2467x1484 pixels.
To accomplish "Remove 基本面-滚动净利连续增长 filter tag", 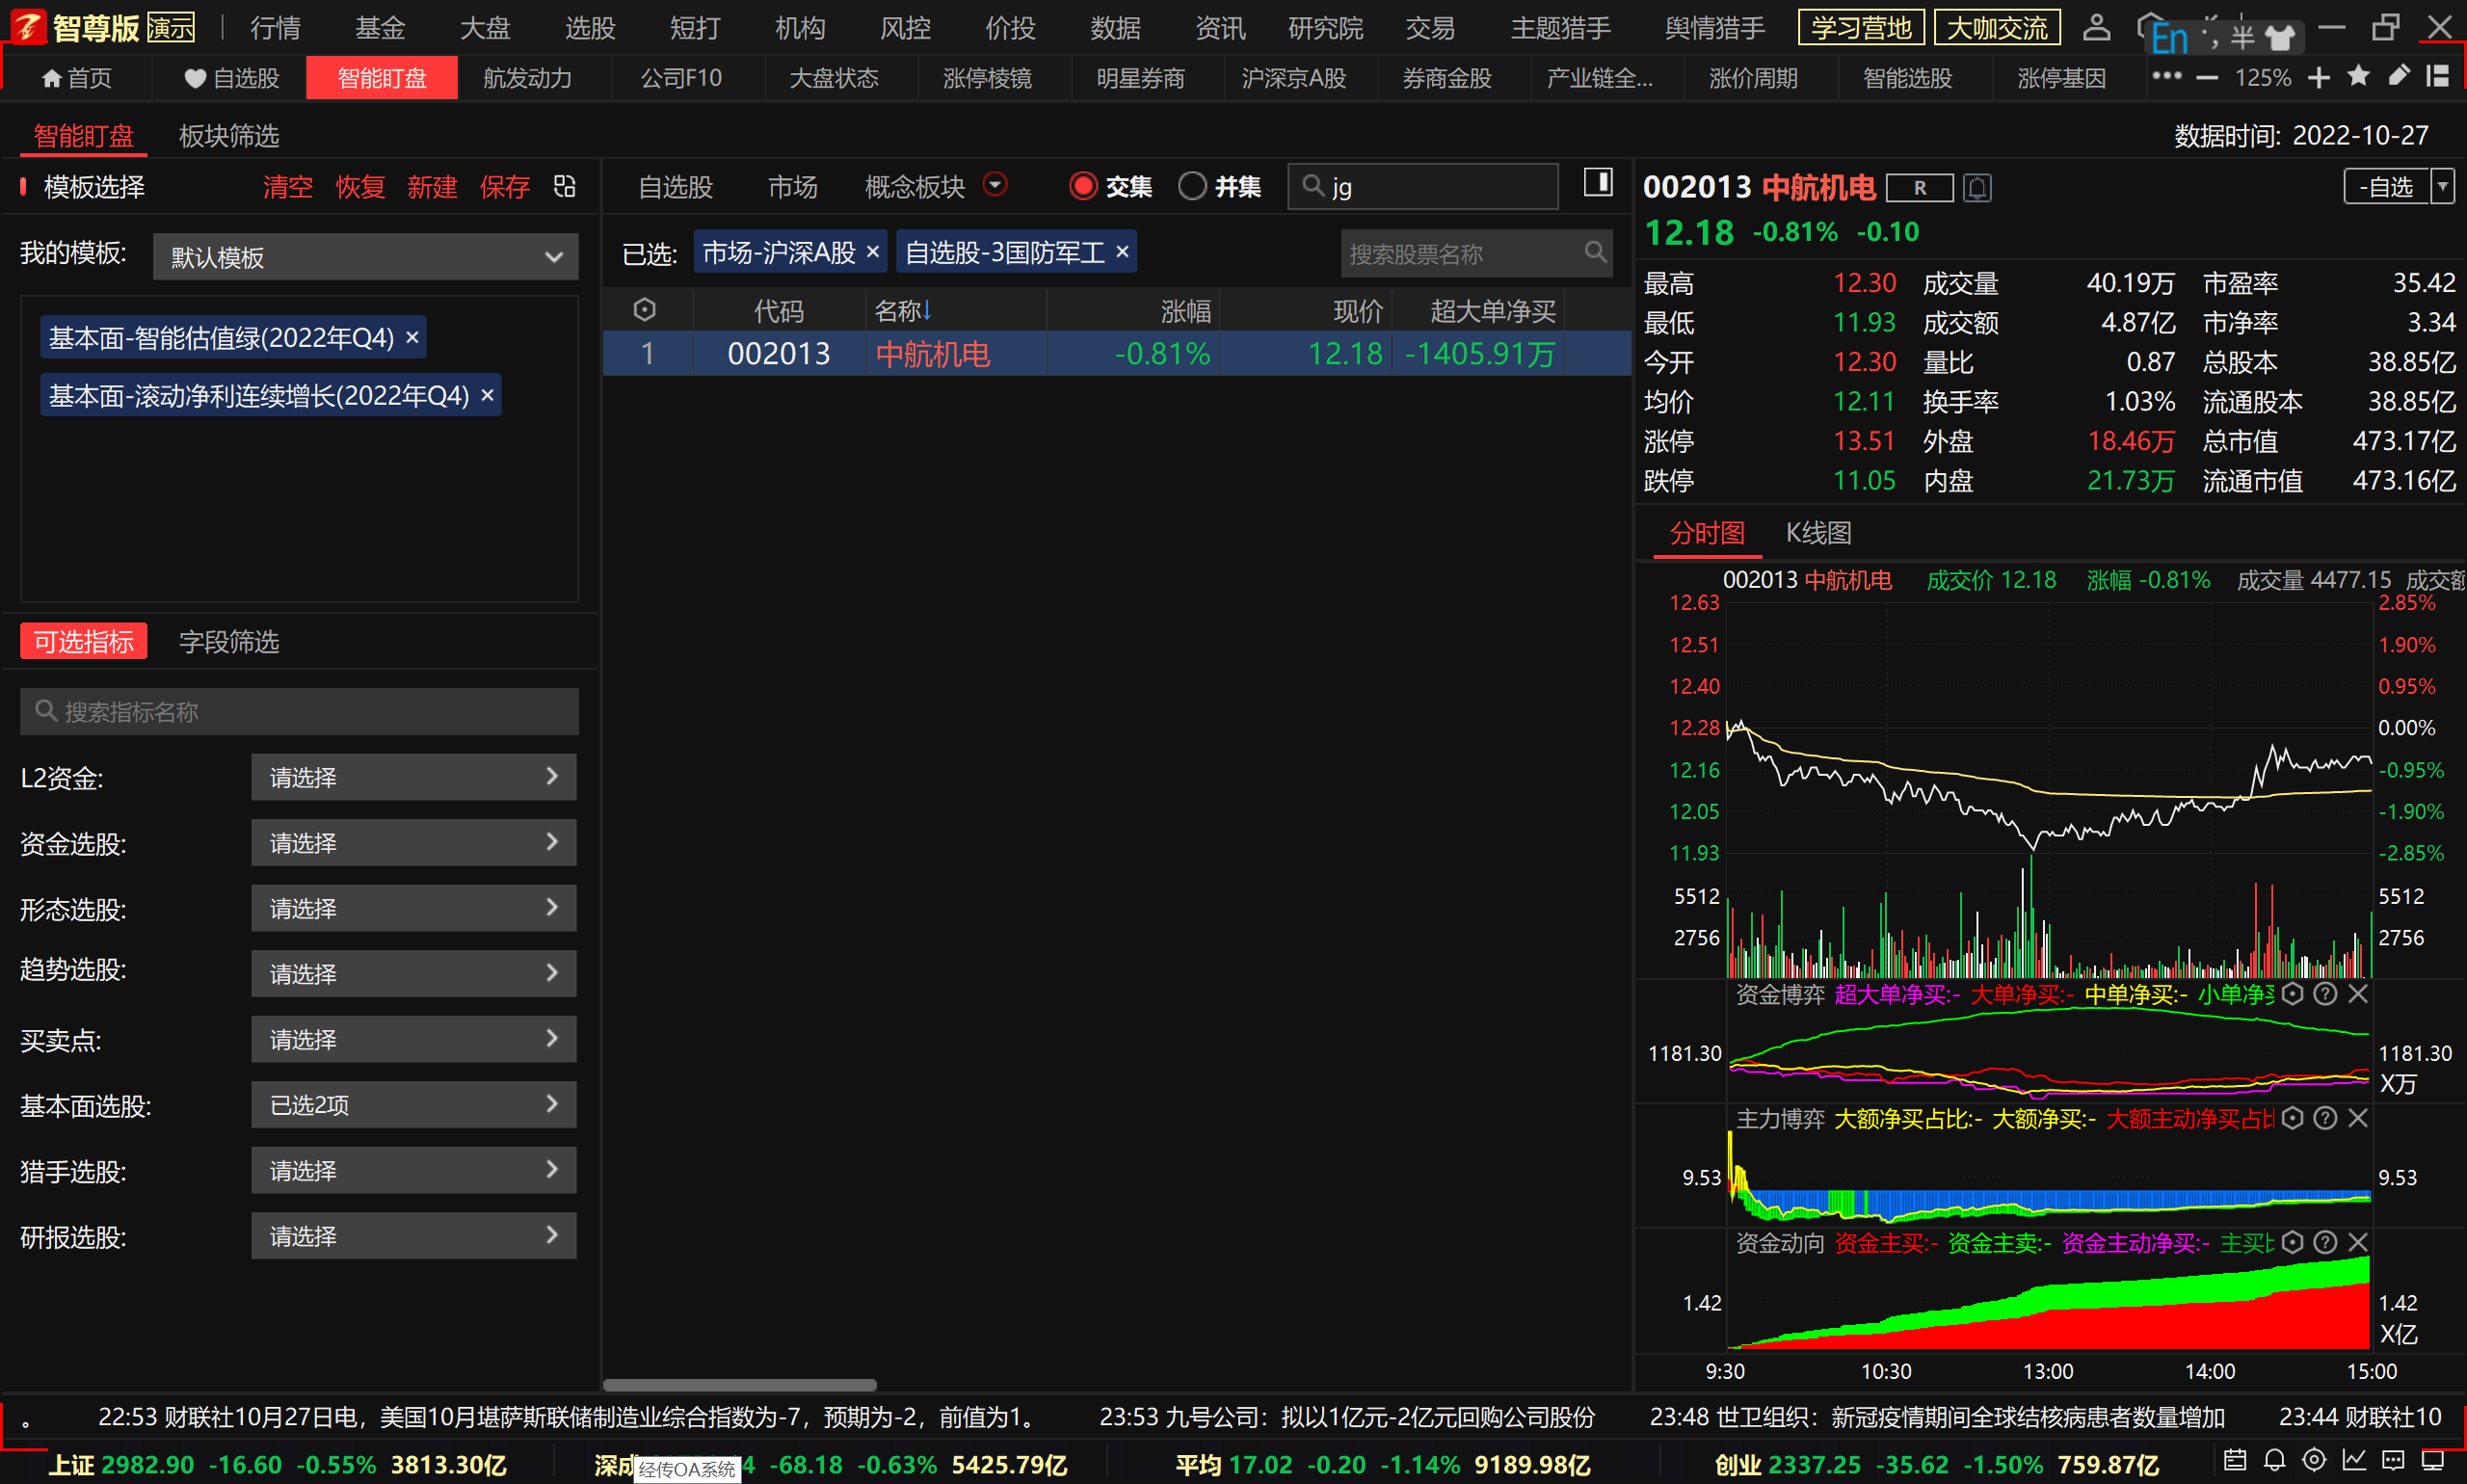I will (x=488, y=395).
